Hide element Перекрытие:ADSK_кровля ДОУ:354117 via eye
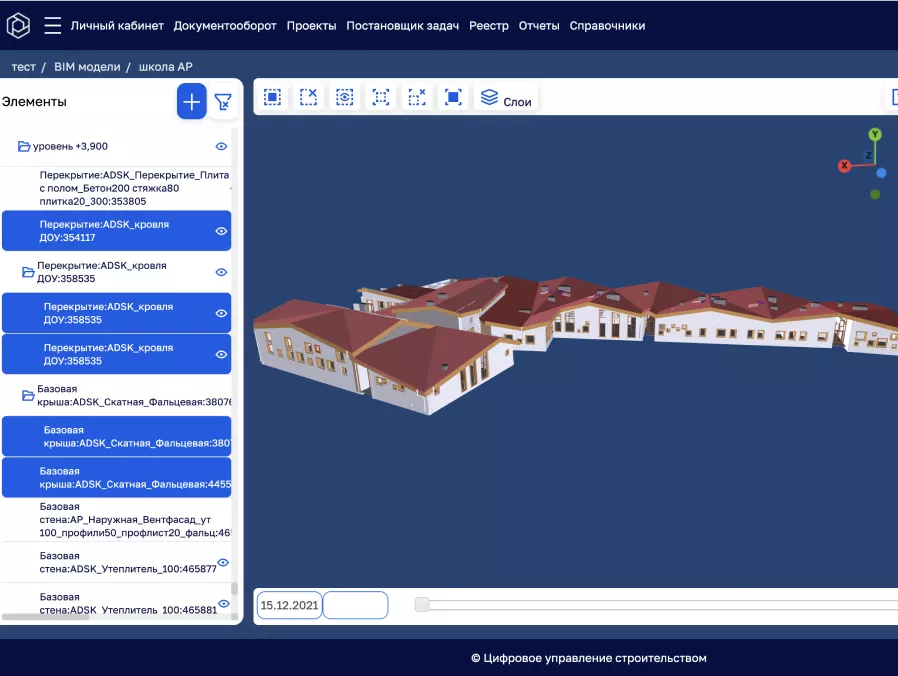Screen dimensions: 898x676 [x=222, y=231]
